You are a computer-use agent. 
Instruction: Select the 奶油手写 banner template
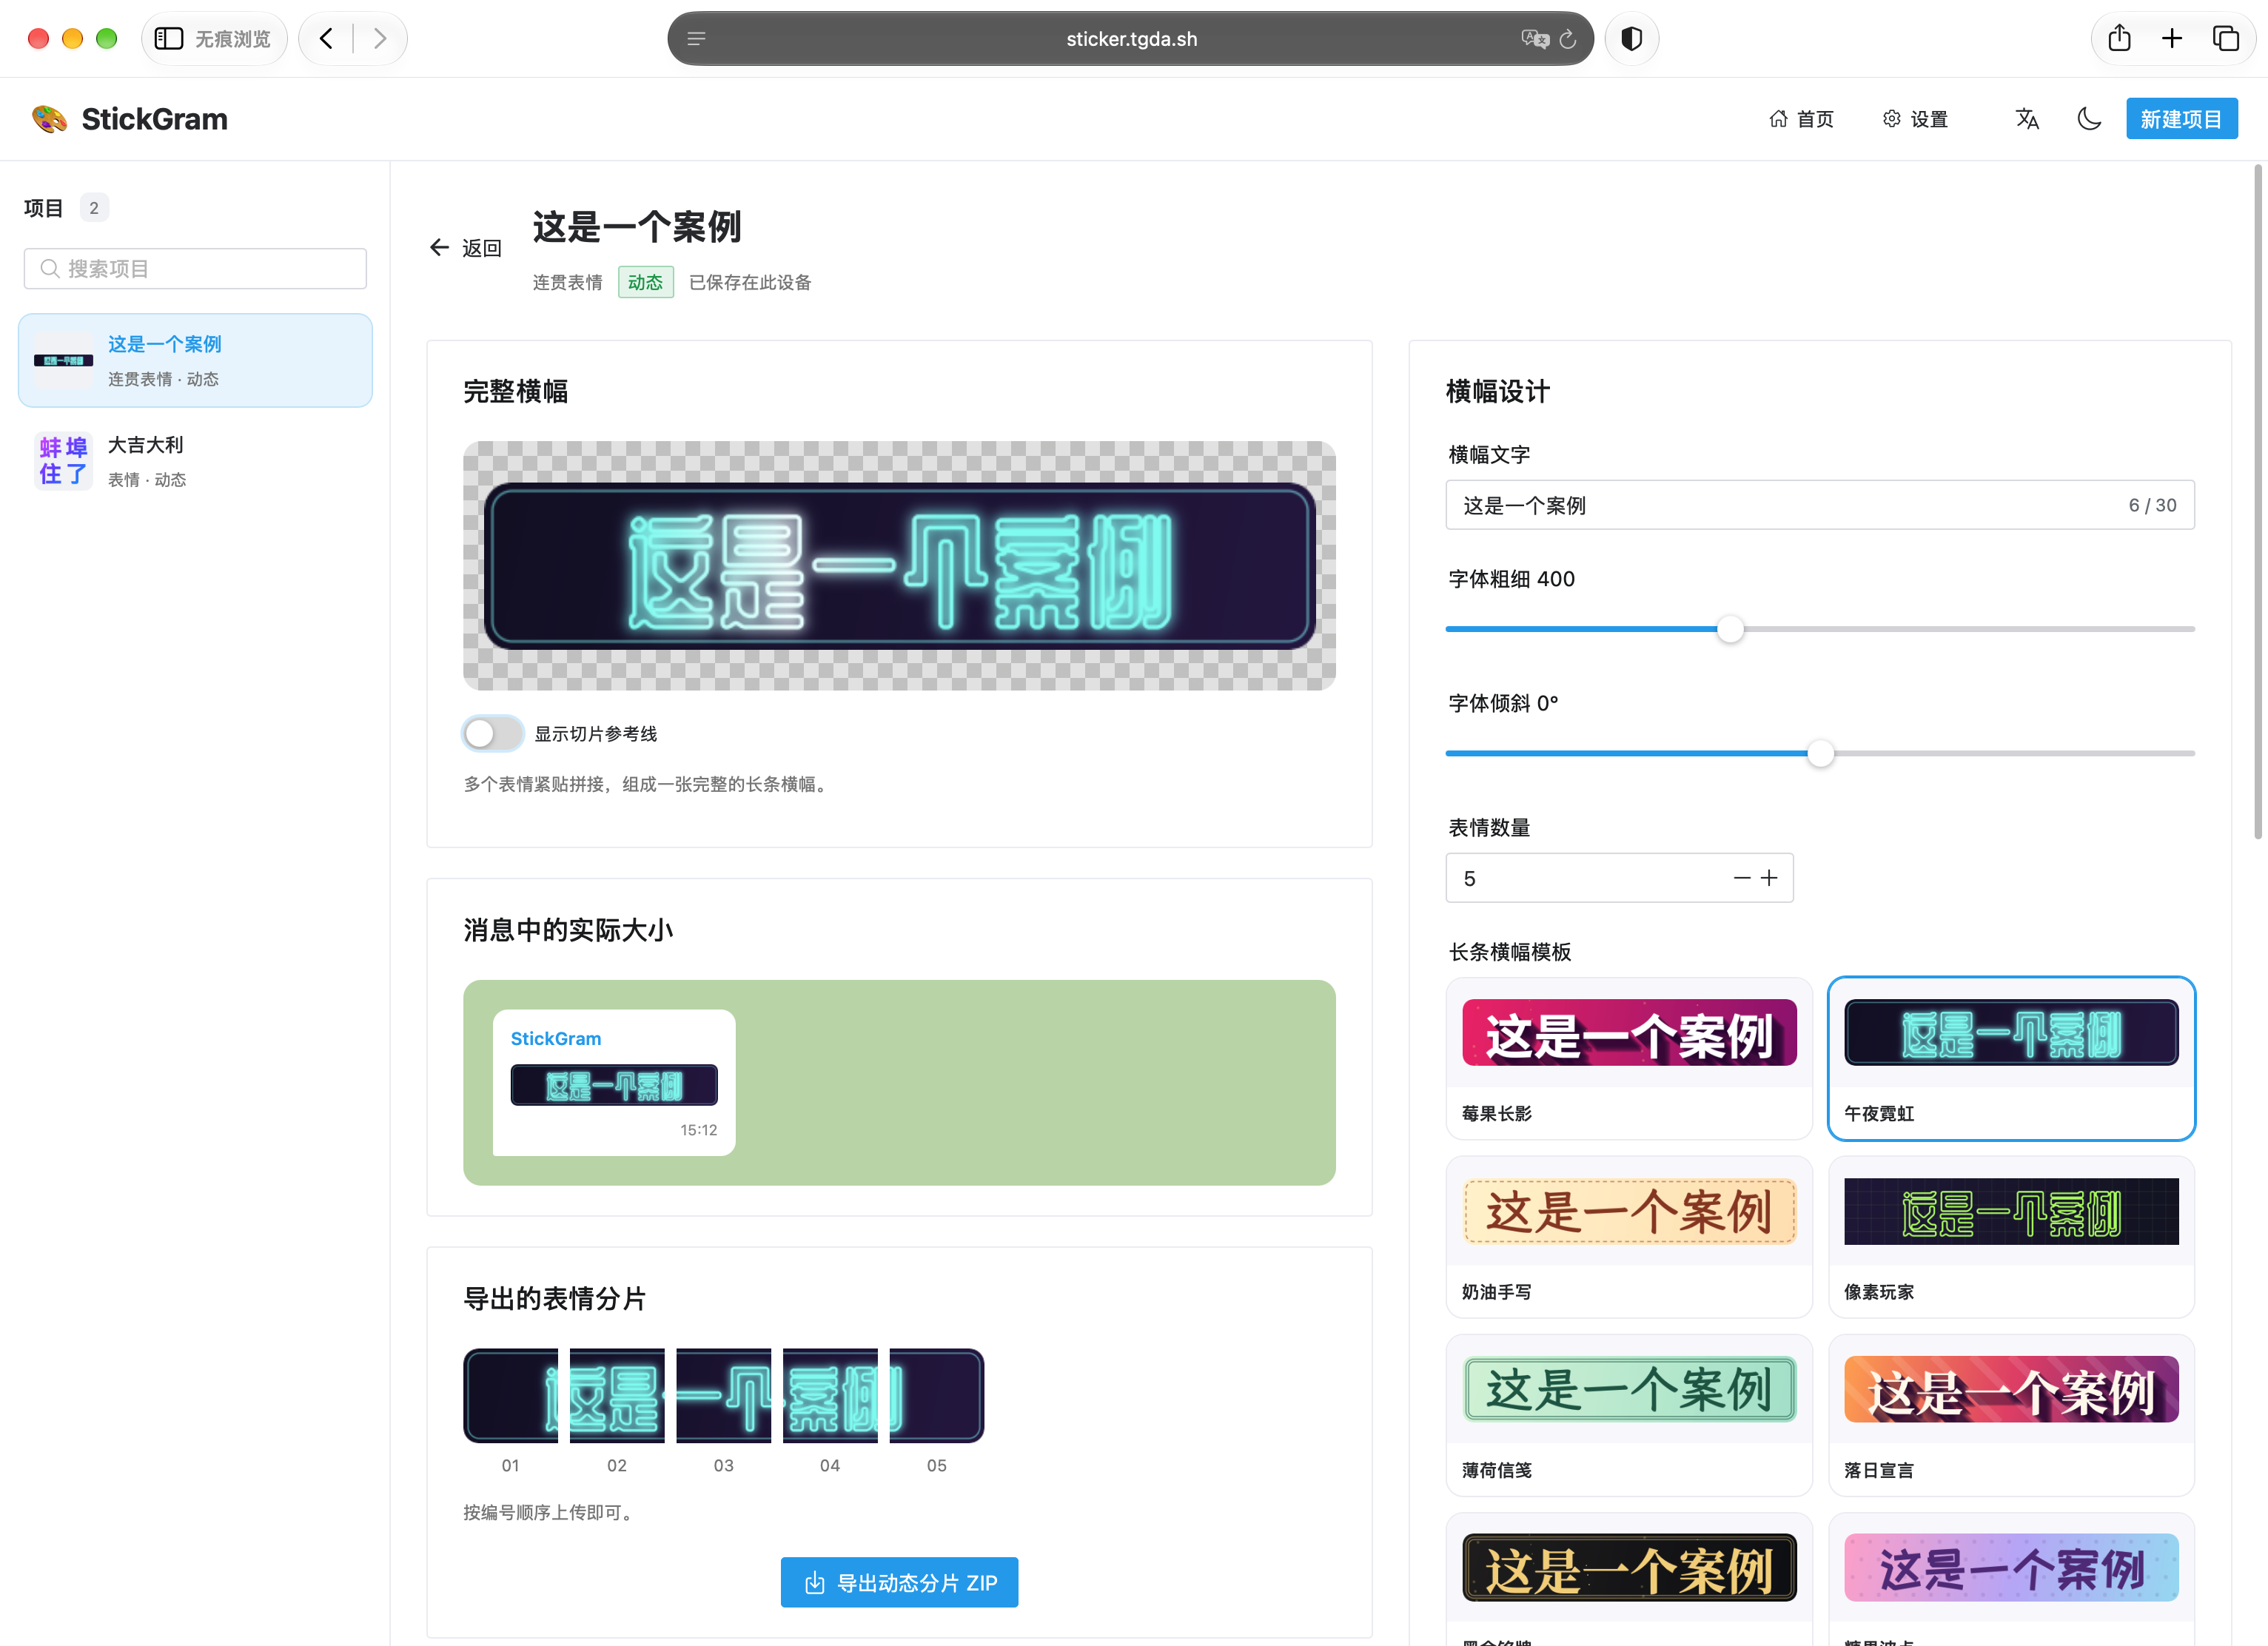pos(1628,1237)
